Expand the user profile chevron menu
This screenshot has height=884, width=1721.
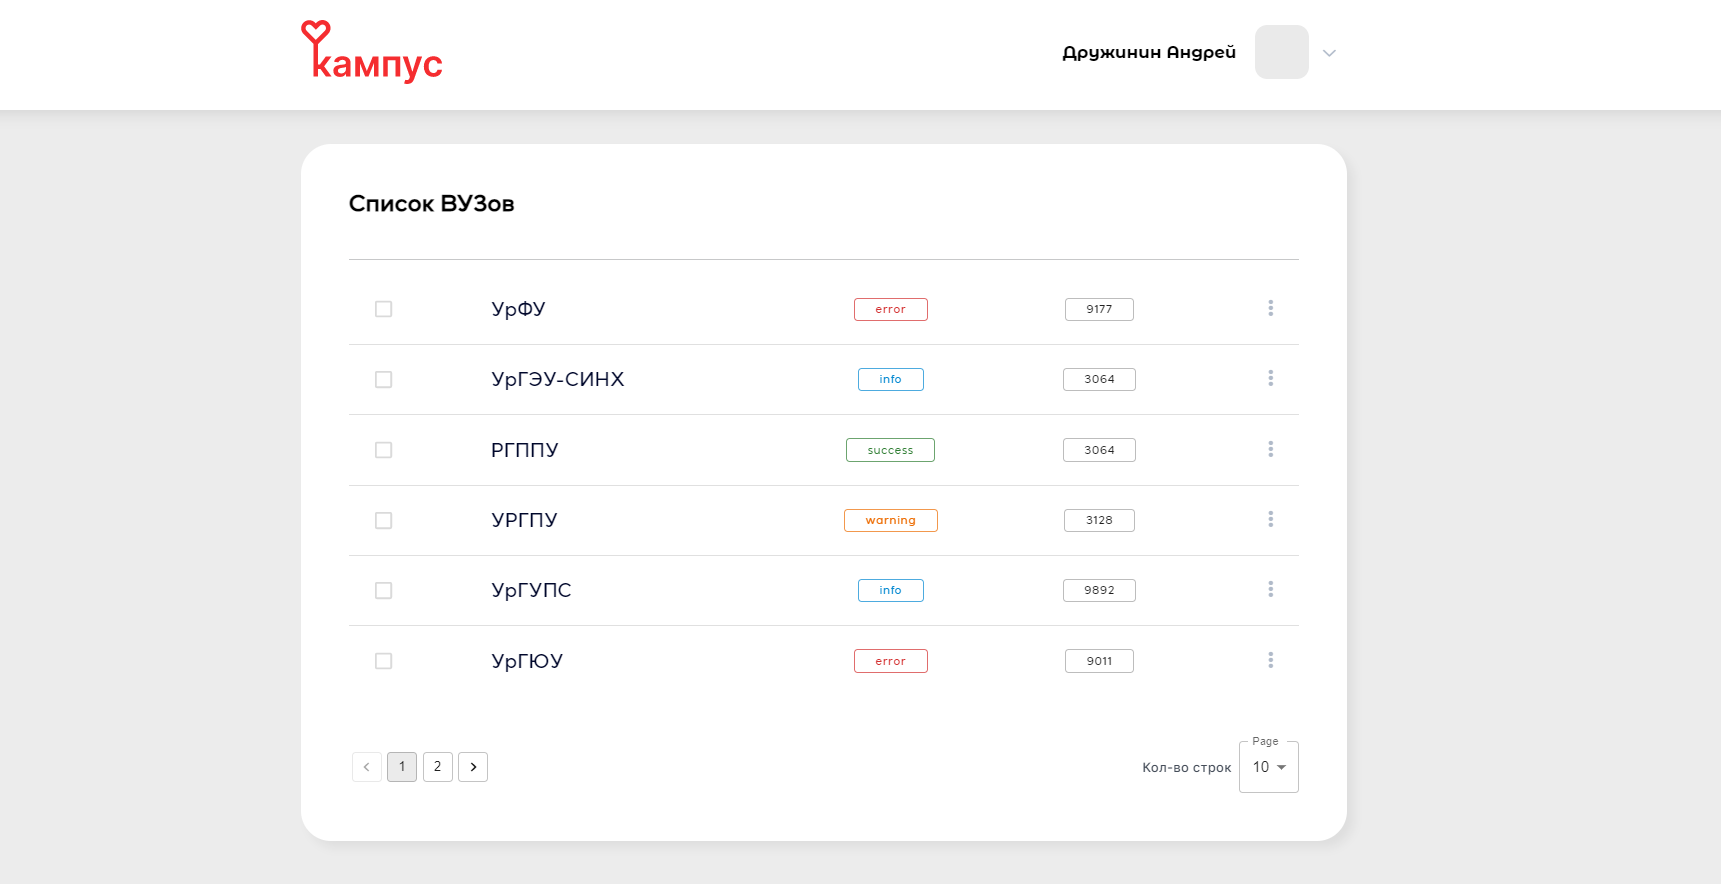click(1329, 53)
